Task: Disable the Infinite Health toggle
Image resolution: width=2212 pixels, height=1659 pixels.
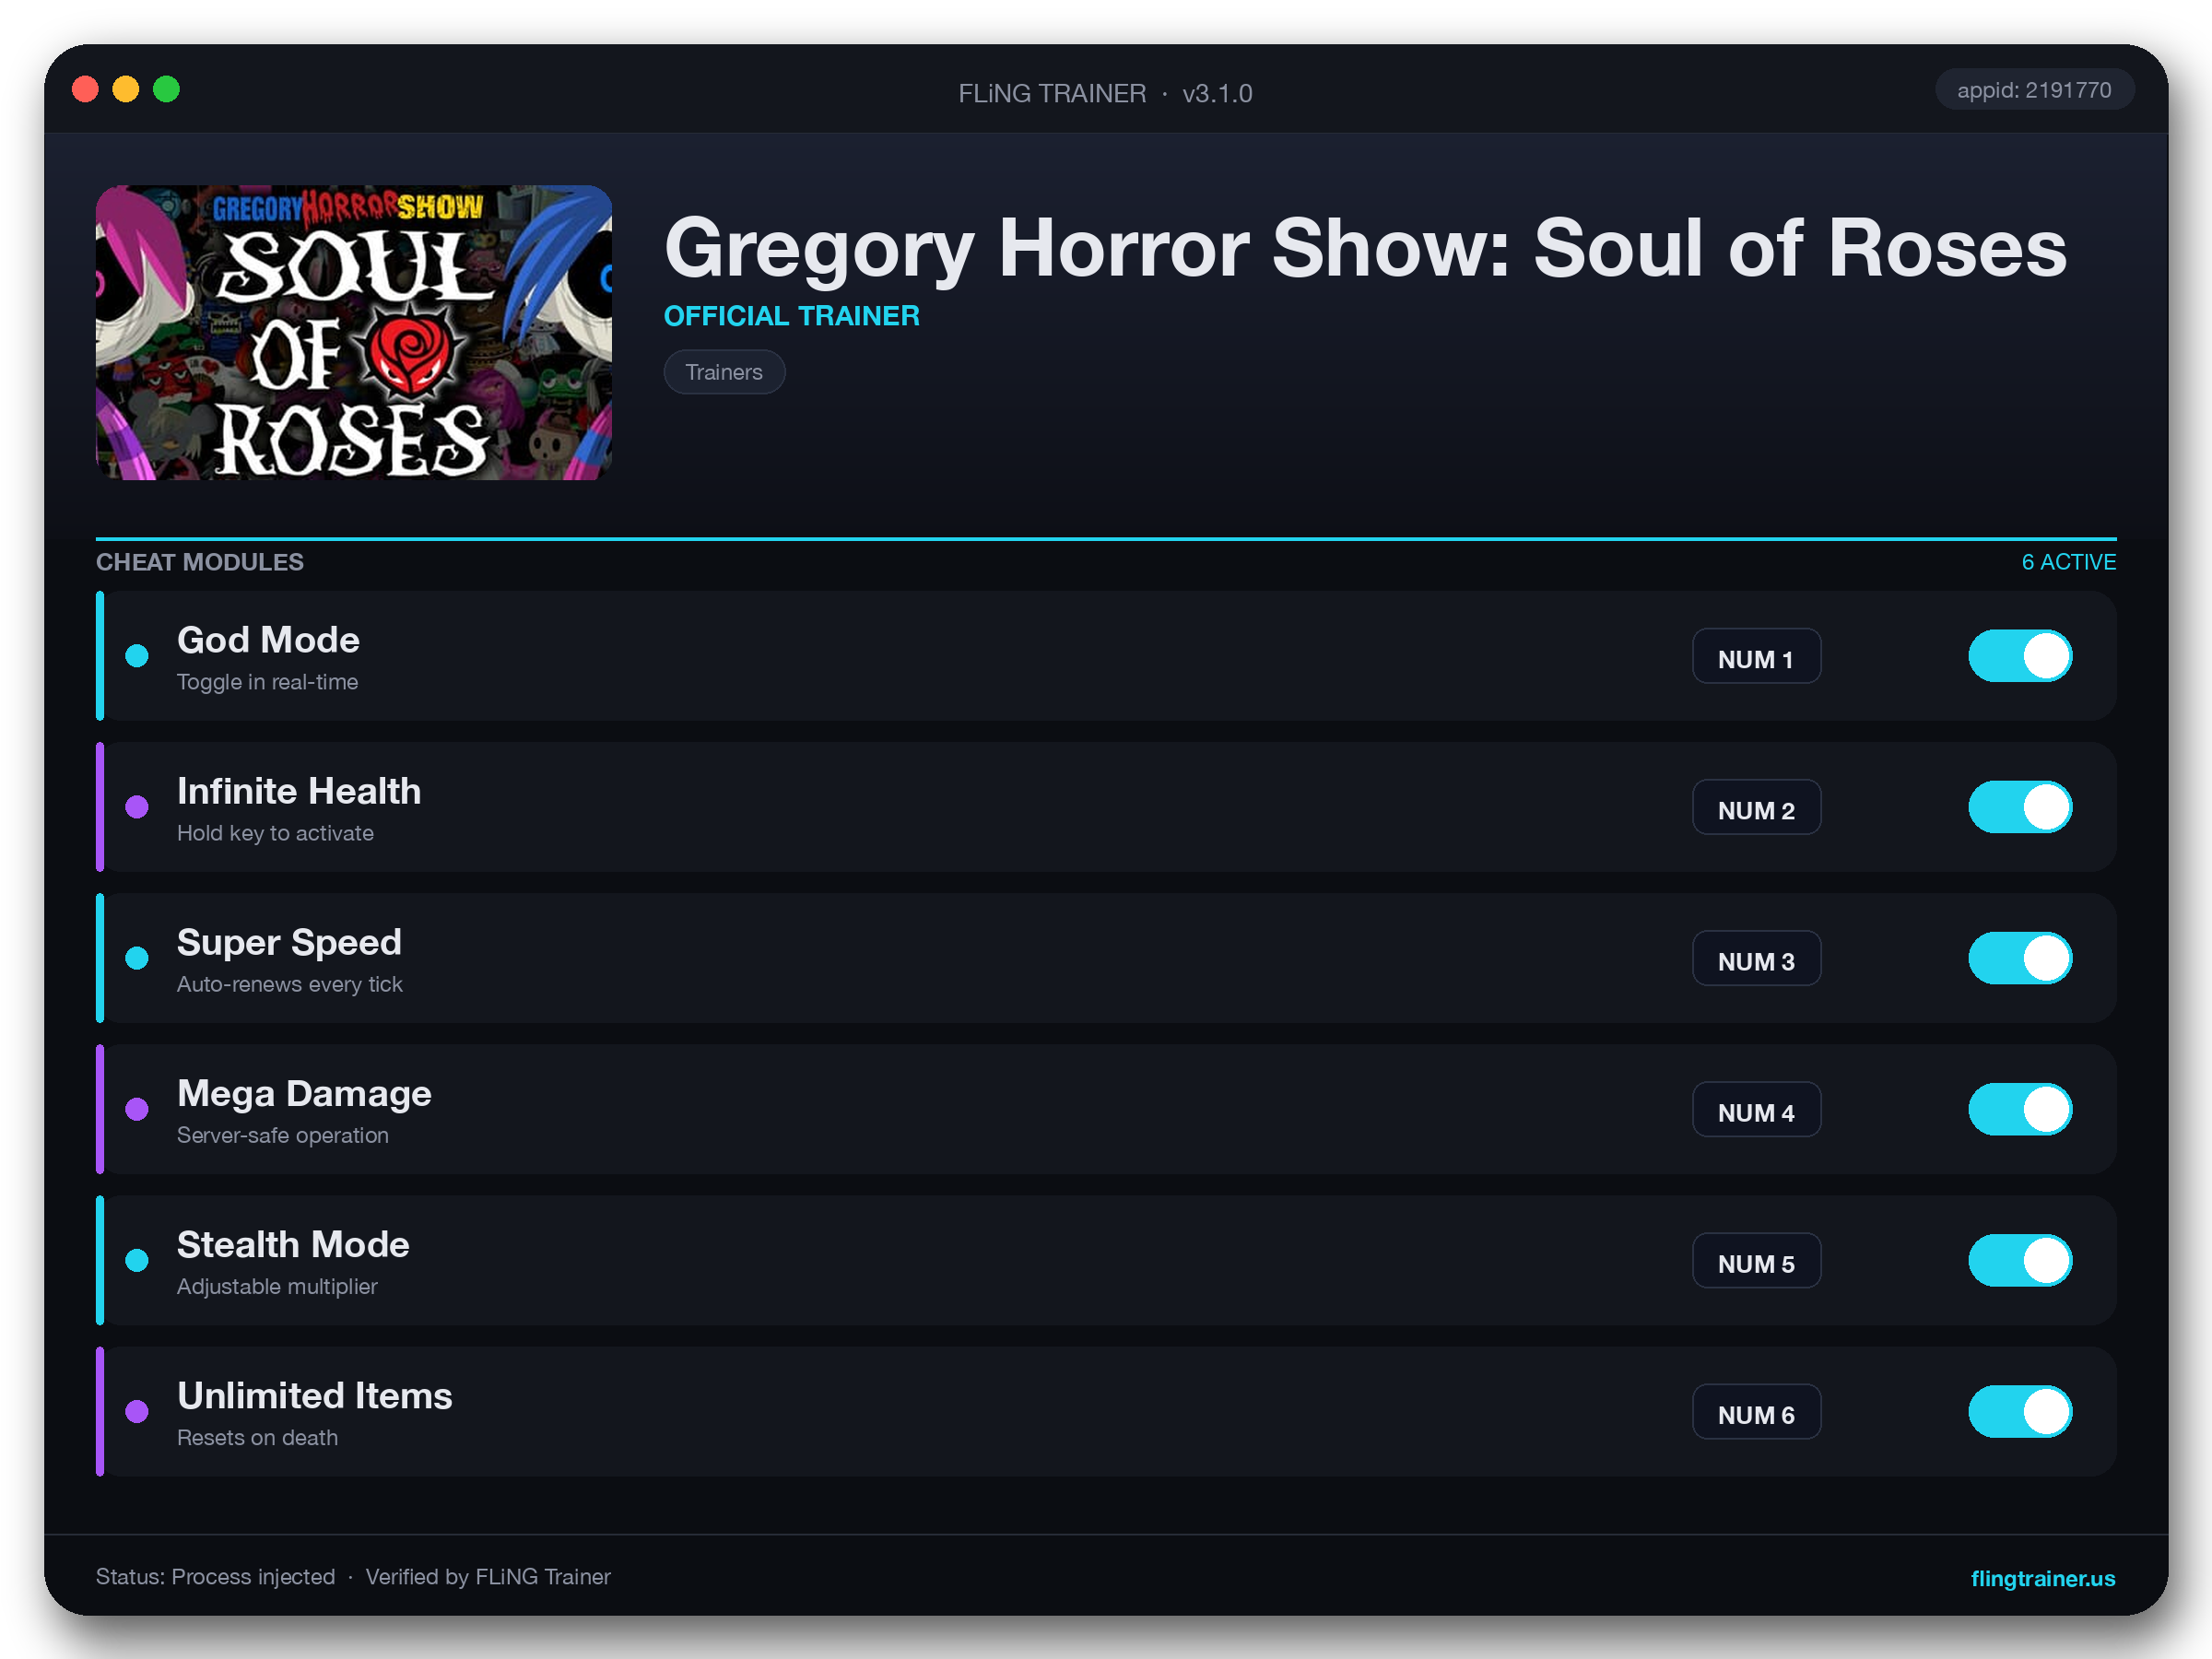Action: tap(2020, 807)
